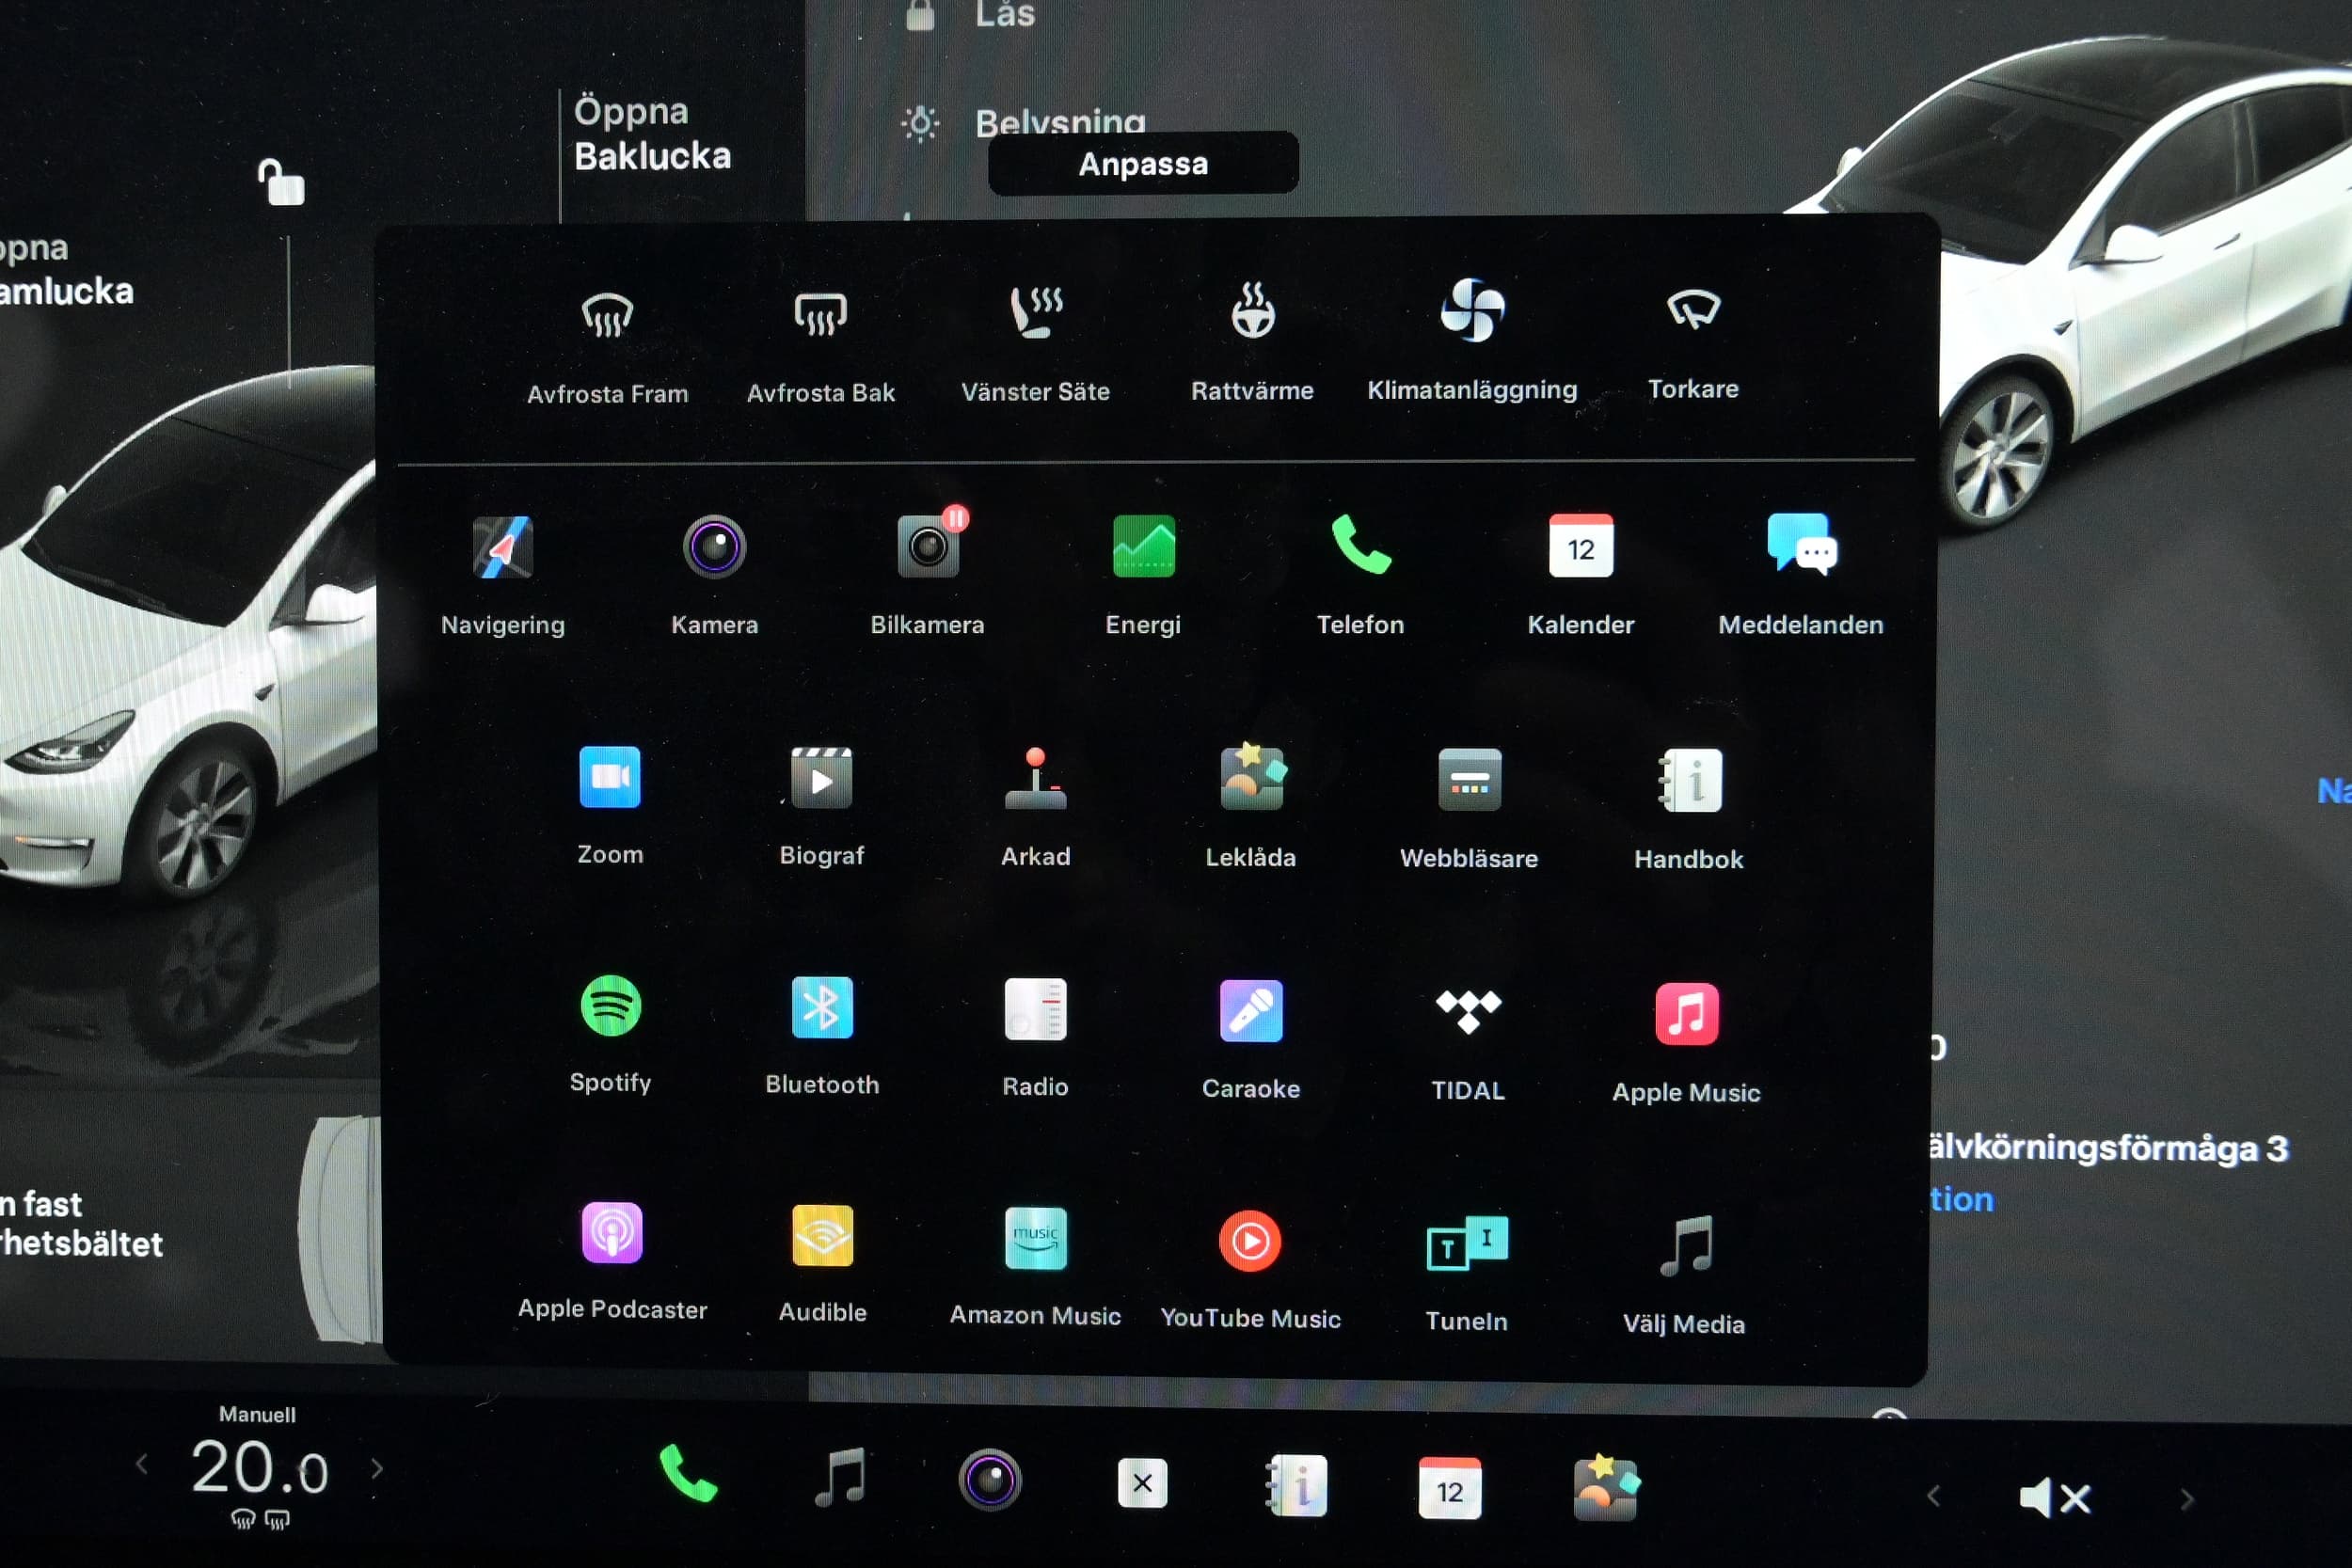Toggle the car unlock padlock icon
Screen dimensions: 2352x1568
(281, 182)
